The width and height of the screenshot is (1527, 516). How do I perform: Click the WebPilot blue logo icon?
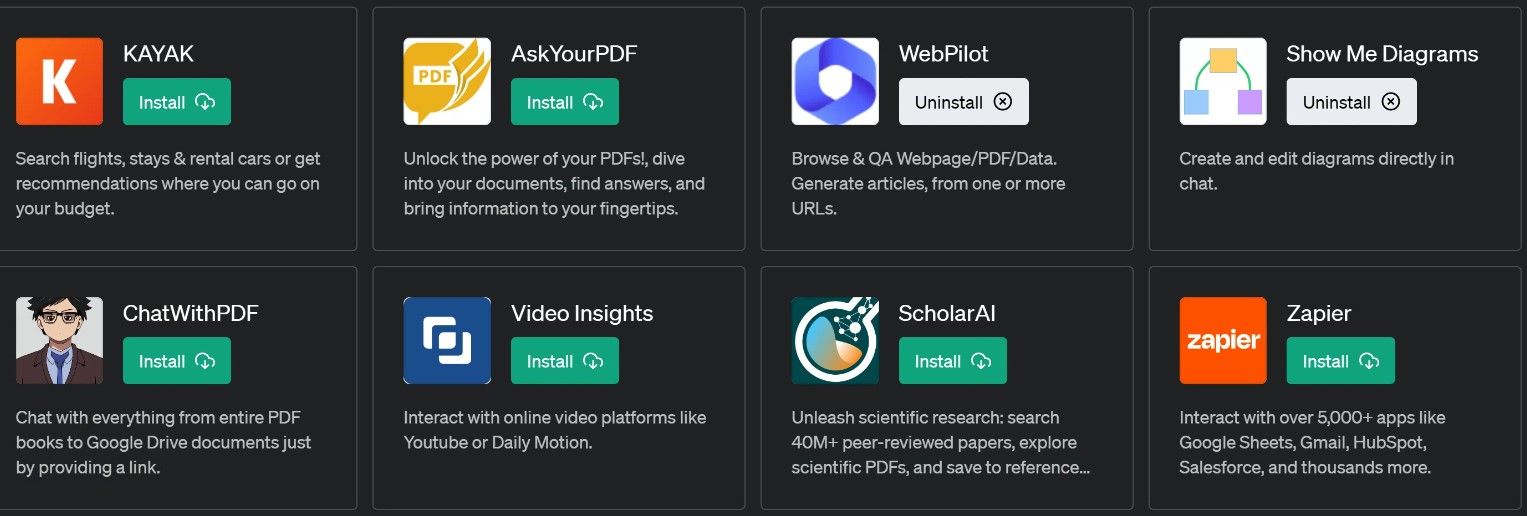point(835,81)
